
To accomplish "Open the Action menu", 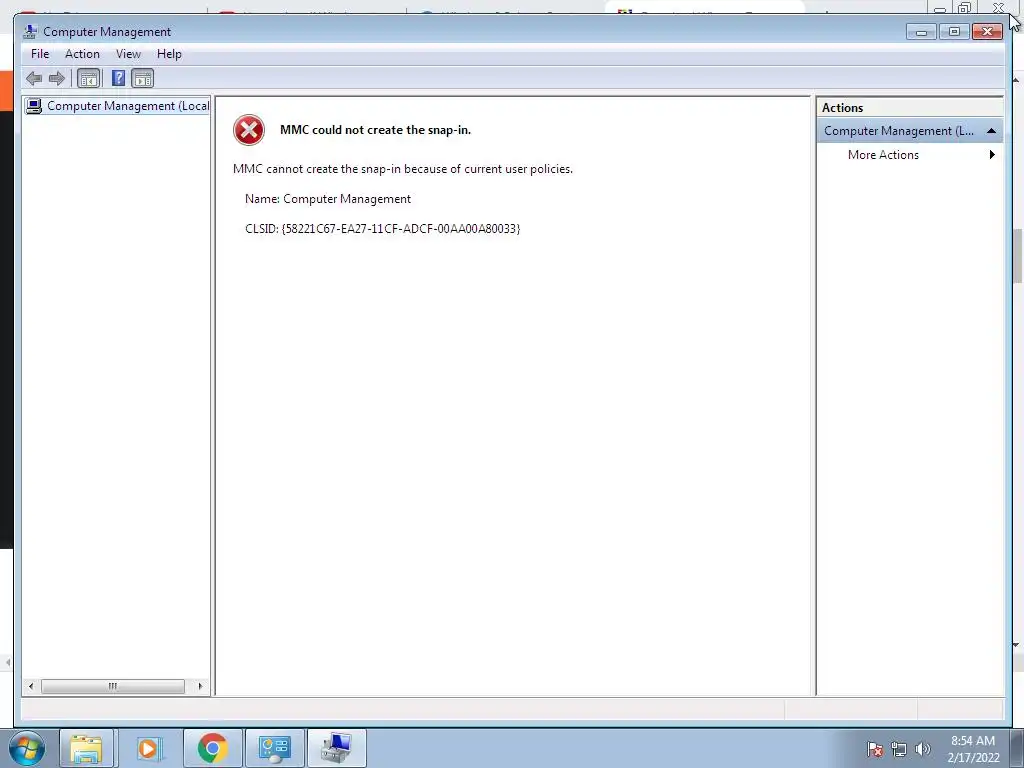I will 82,54.
